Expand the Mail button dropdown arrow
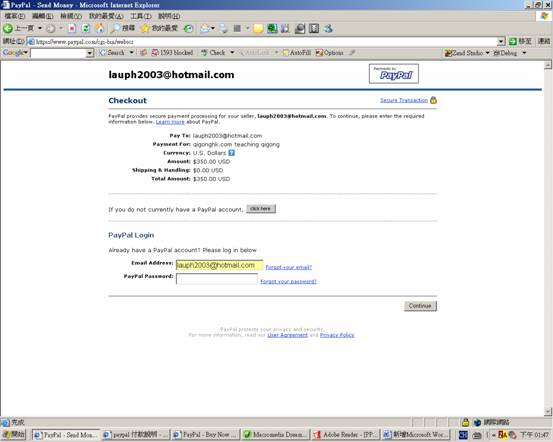The image size is (553, 442). [x=213, y=28]
